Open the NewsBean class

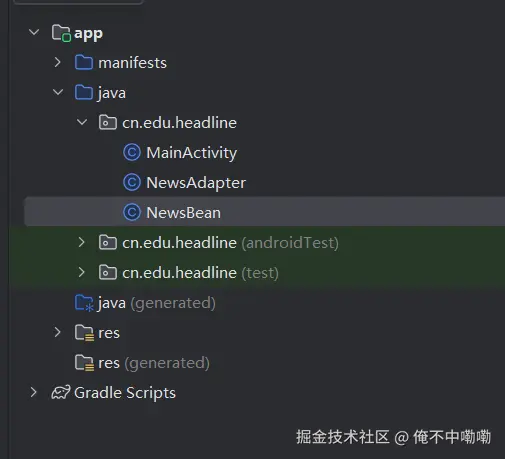click(x=184, y=213)
